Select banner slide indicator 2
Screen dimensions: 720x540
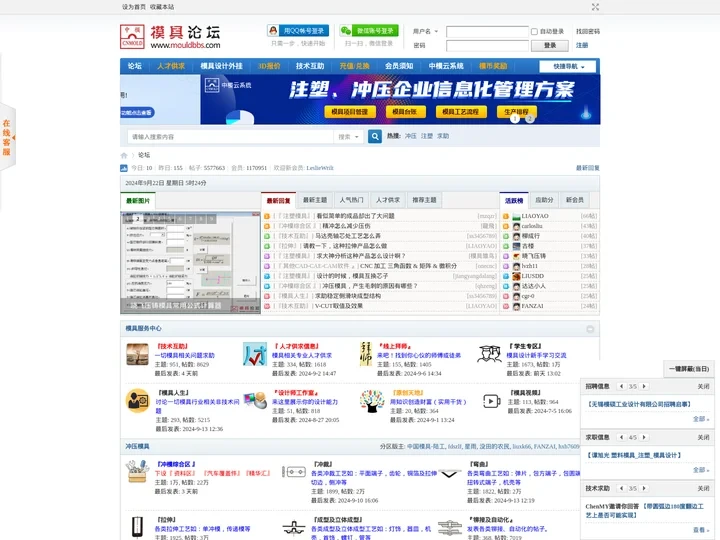(529, 119)
